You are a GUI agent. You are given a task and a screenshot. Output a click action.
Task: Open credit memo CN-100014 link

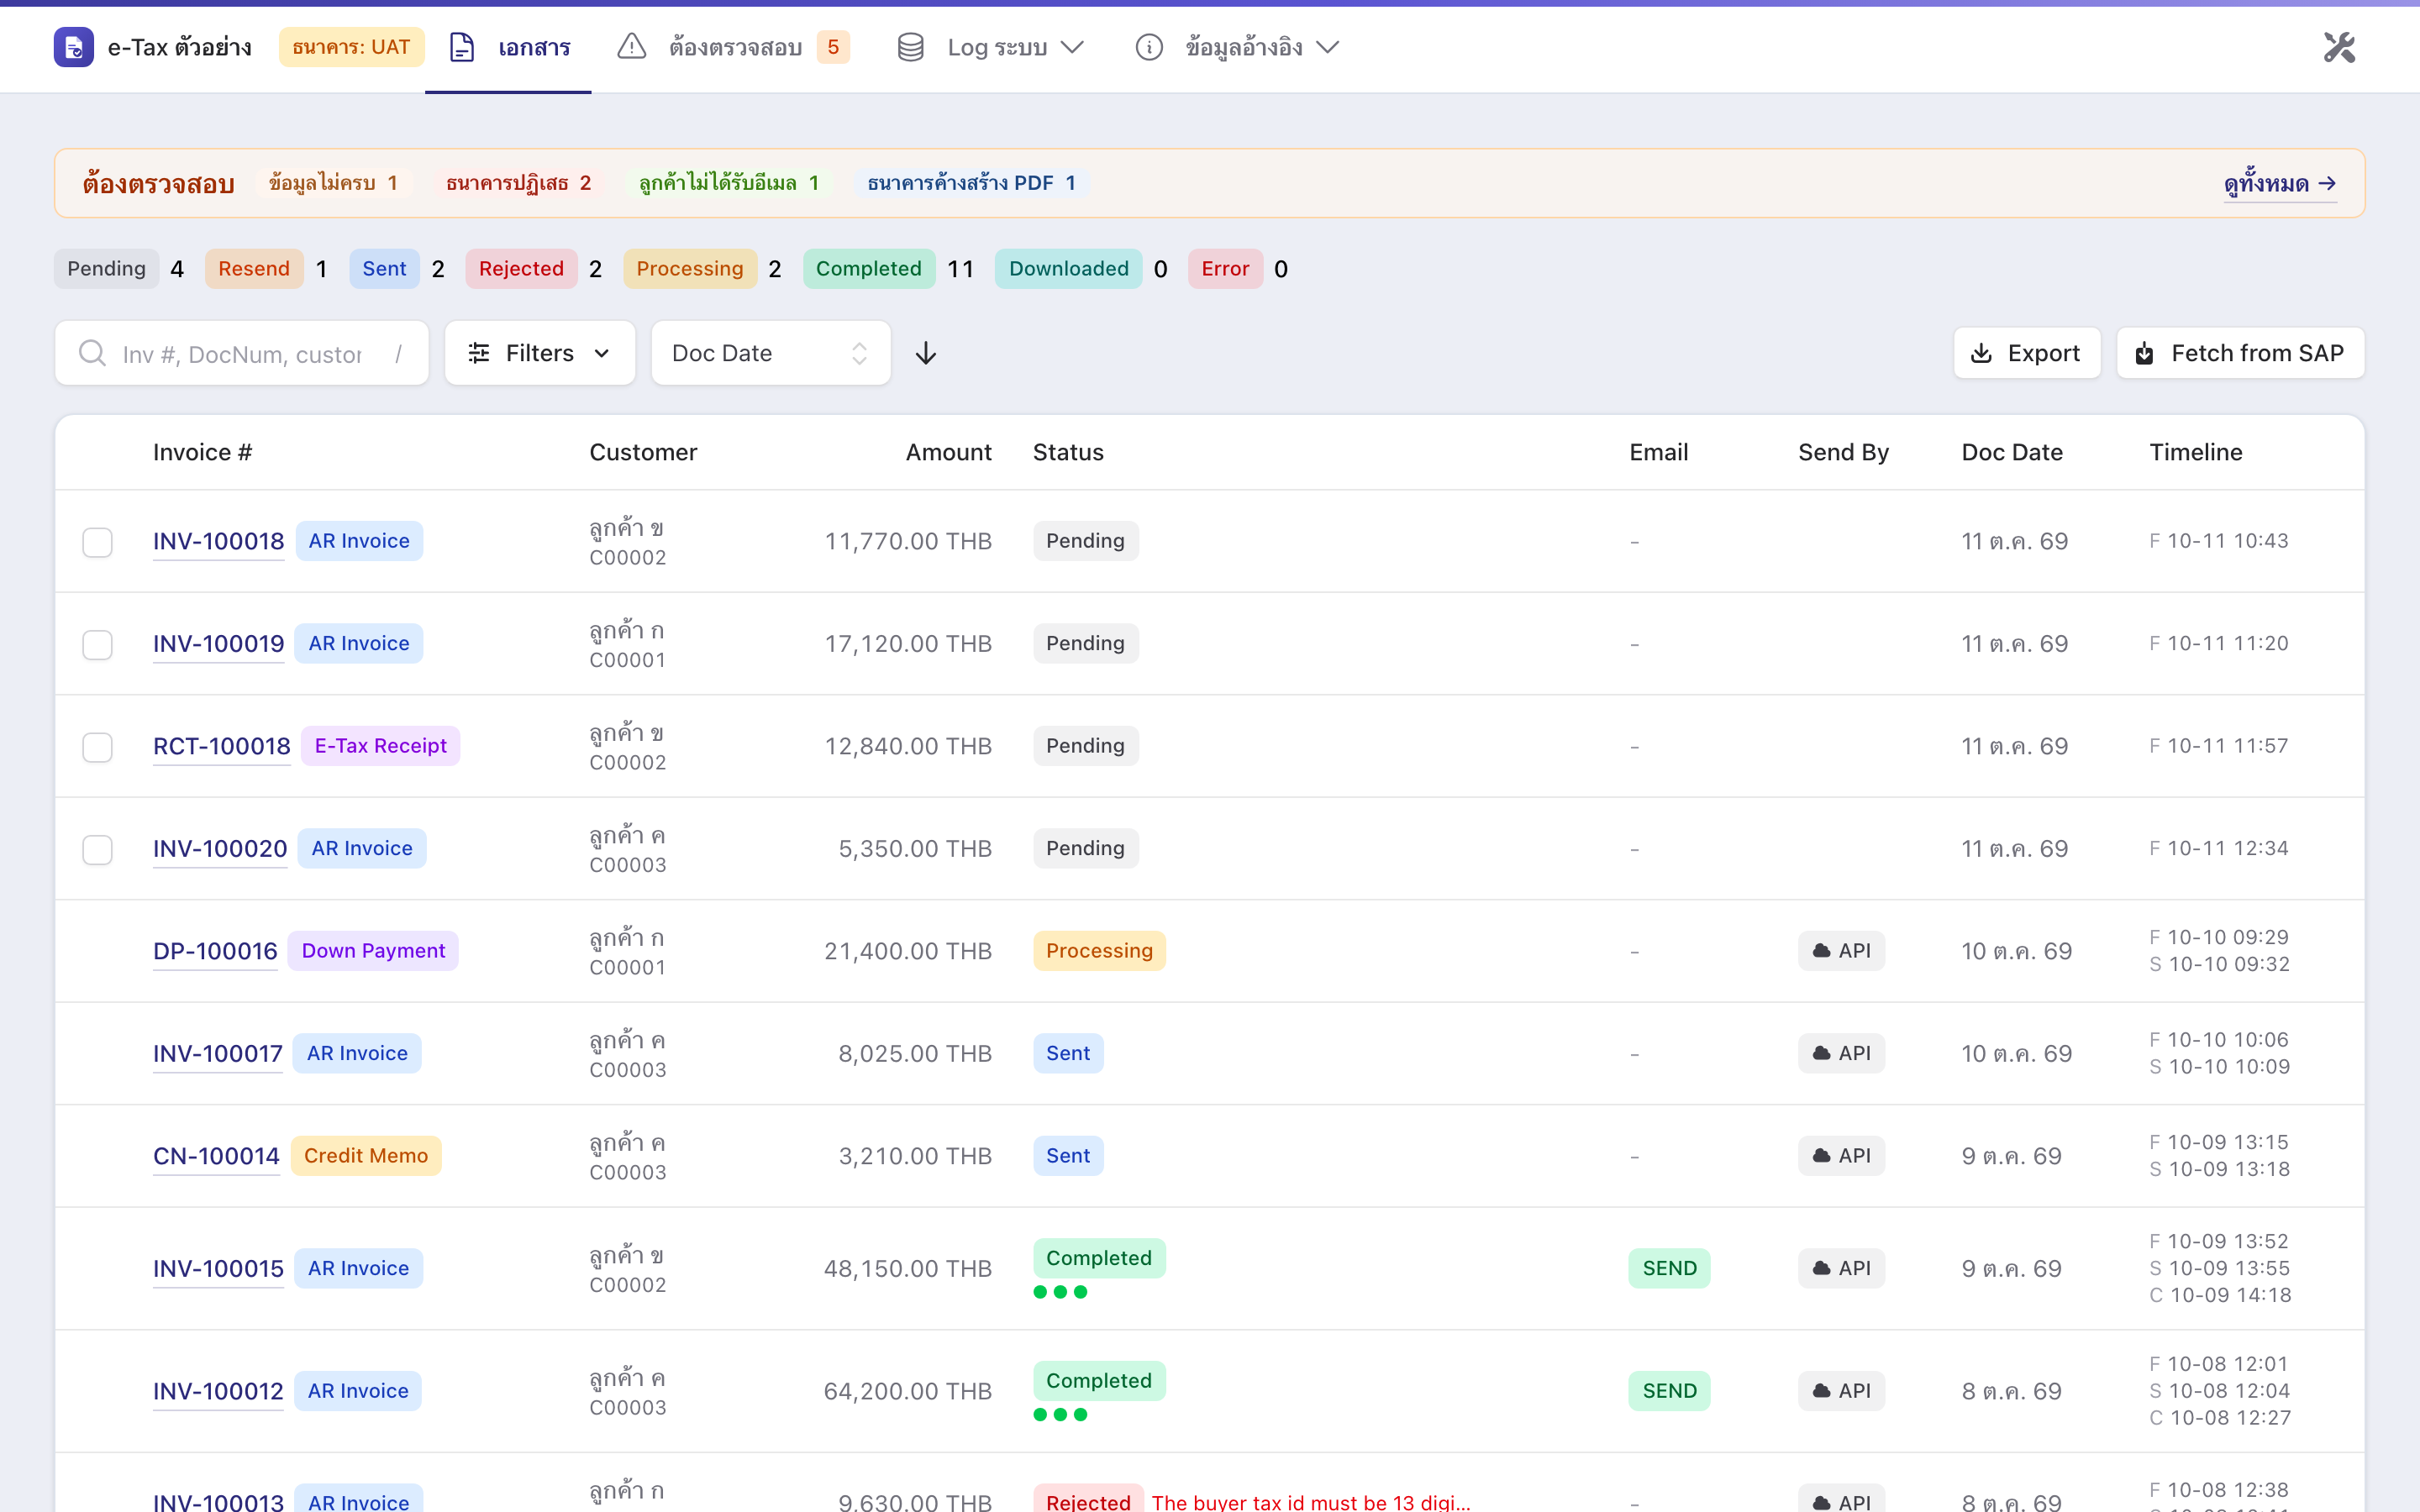point(216,1156)
